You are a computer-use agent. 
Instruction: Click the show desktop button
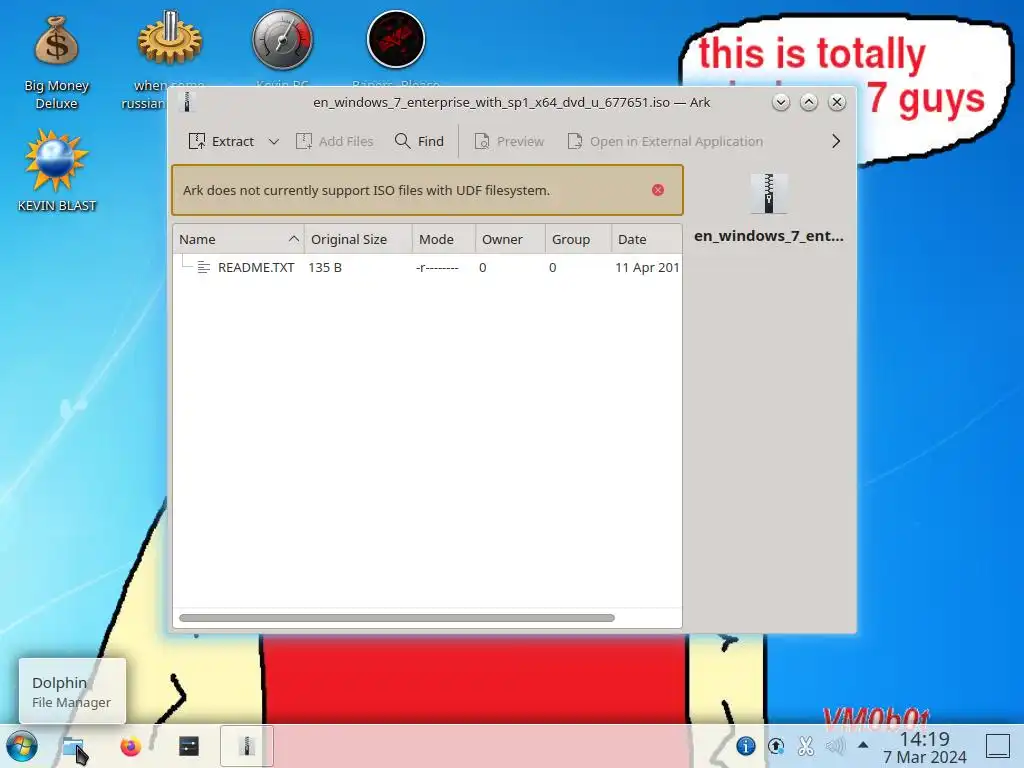click(x=998, y=746)
